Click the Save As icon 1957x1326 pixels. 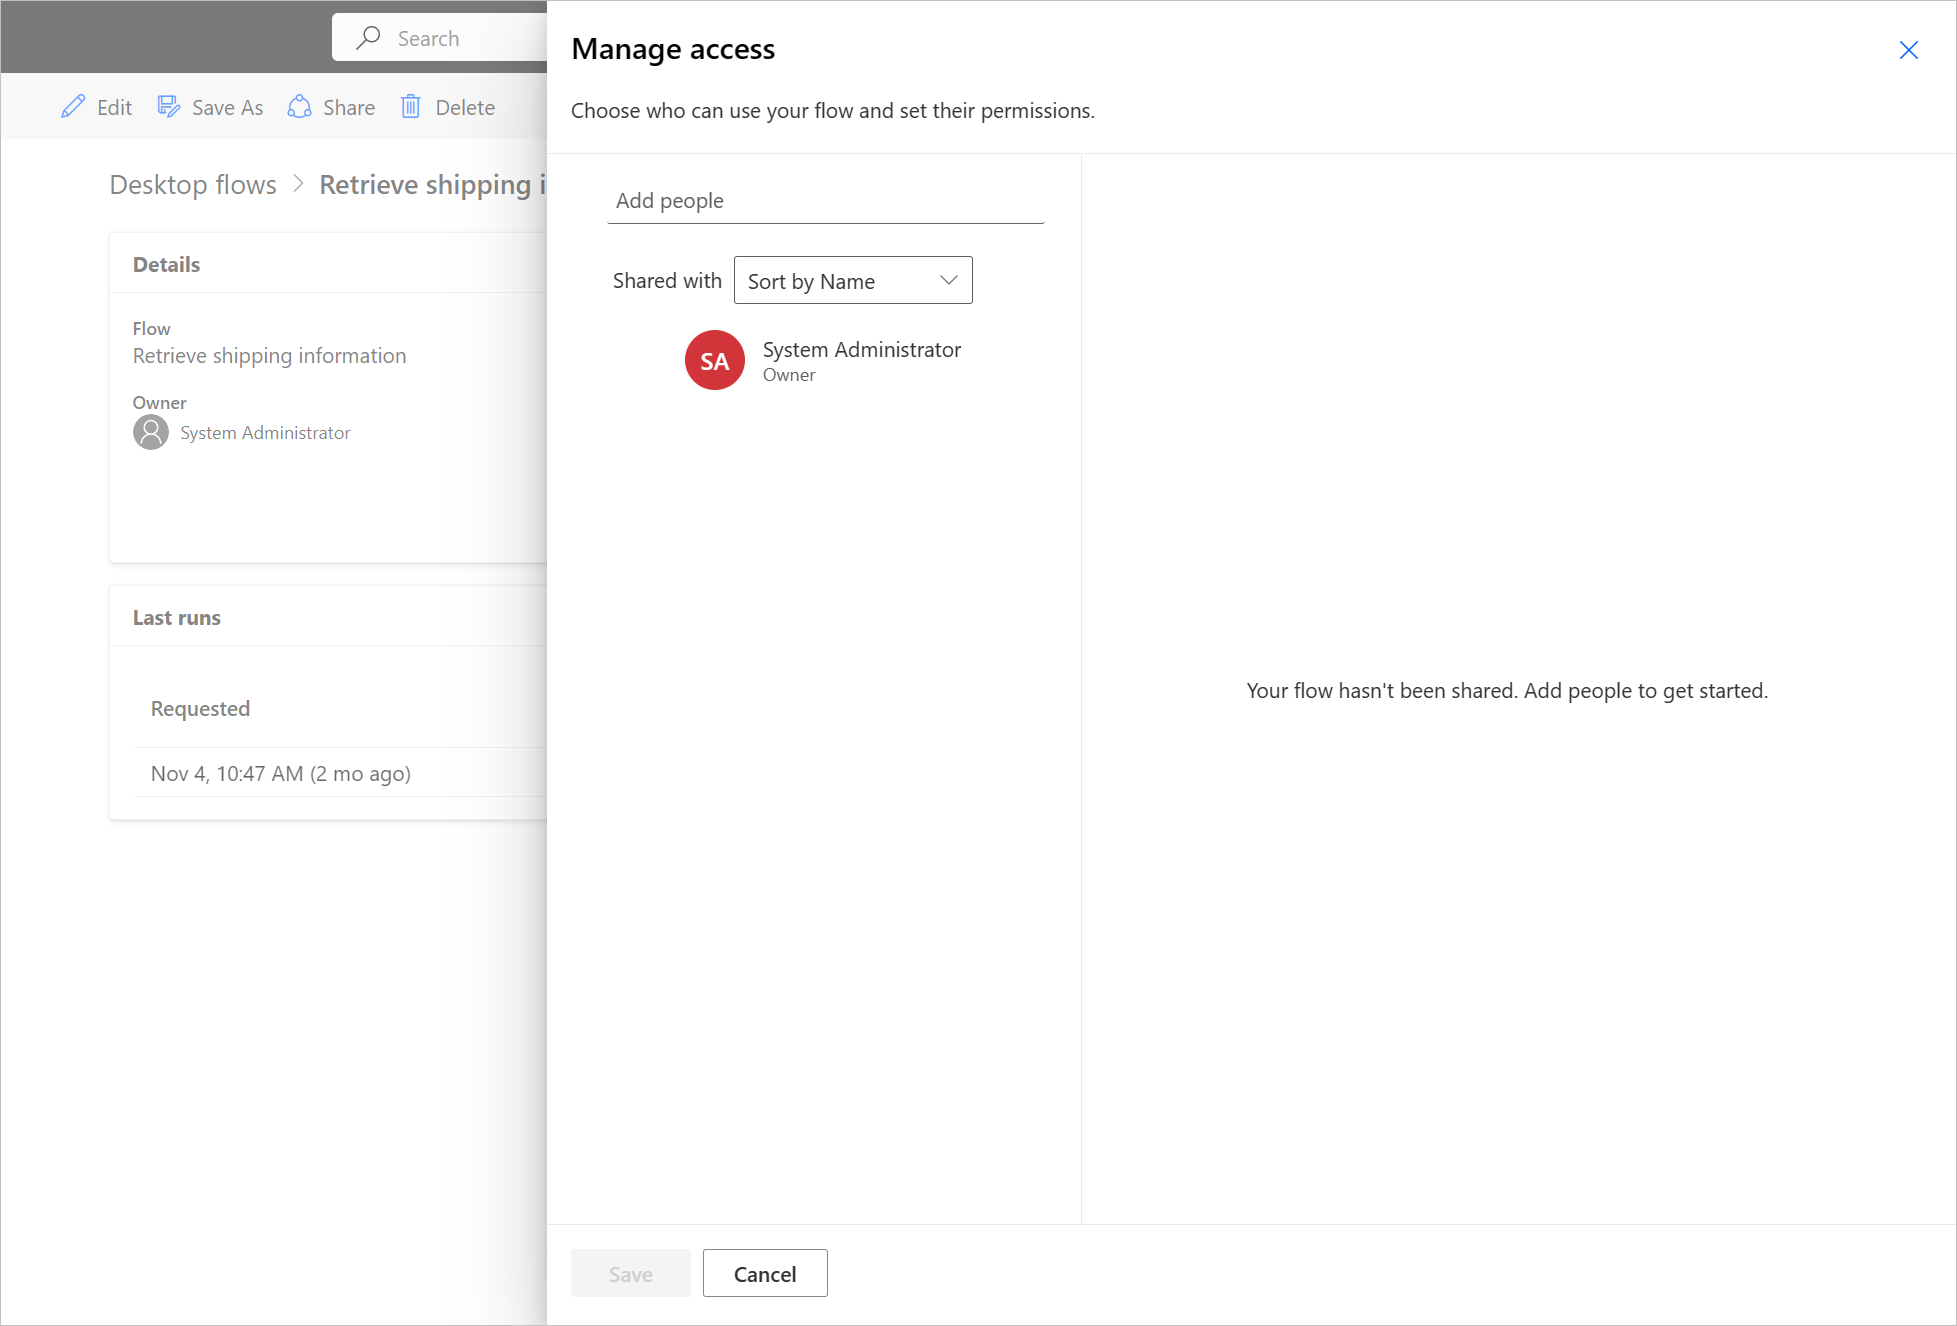click(x=167, y=107)
